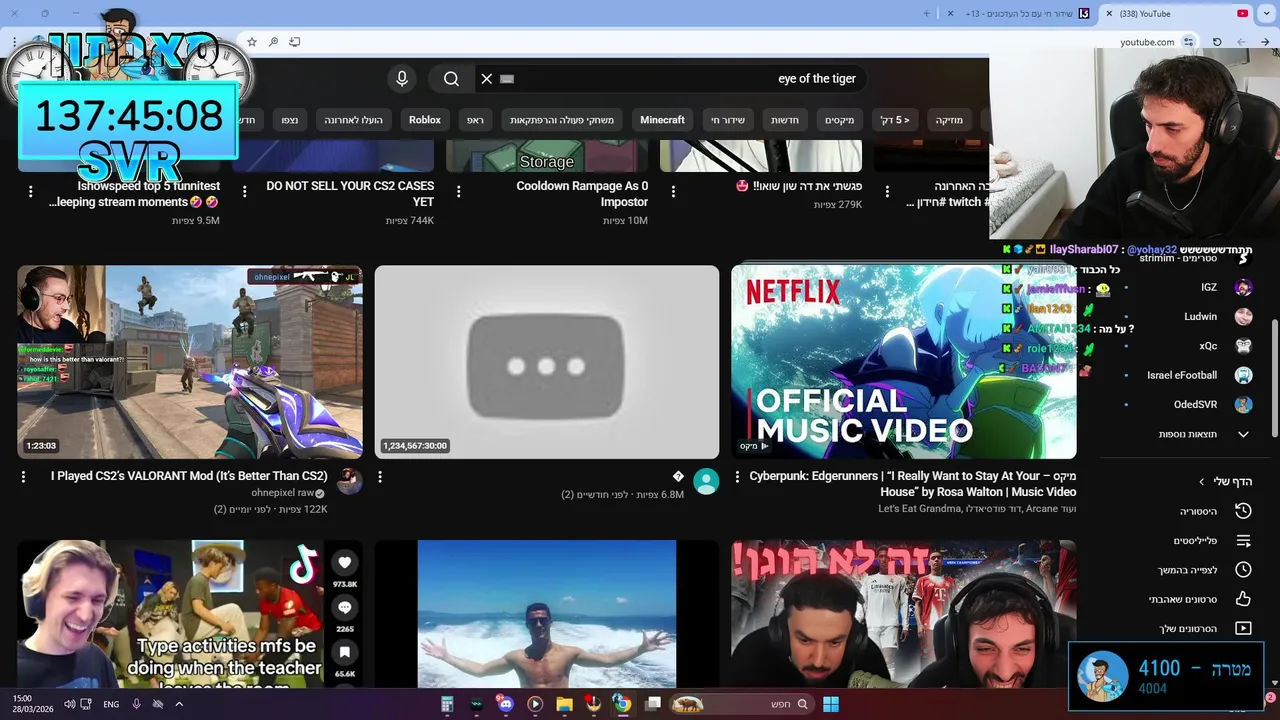Open the ohnepixel raw channel link
This screenshot has height=720, width=1280.
(x=283, y=493)
